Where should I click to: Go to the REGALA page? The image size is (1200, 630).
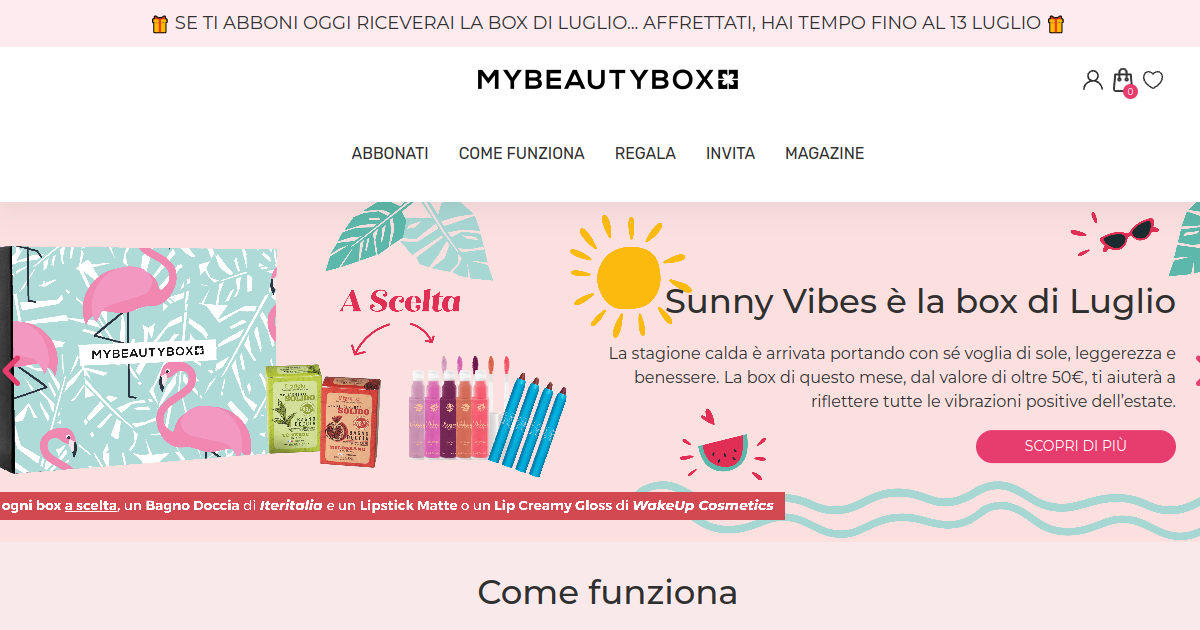645,153
